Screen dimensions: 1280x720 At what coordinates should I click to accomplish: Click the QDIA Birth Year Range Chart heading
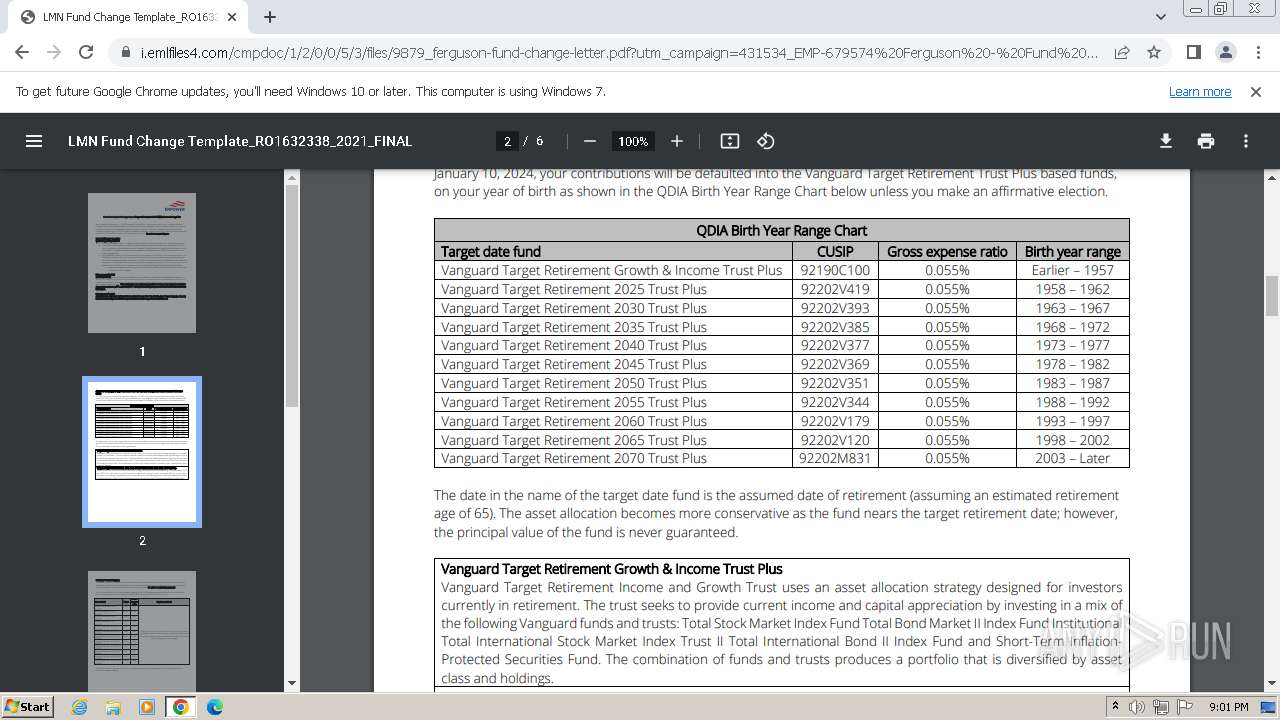coord(782,230)
